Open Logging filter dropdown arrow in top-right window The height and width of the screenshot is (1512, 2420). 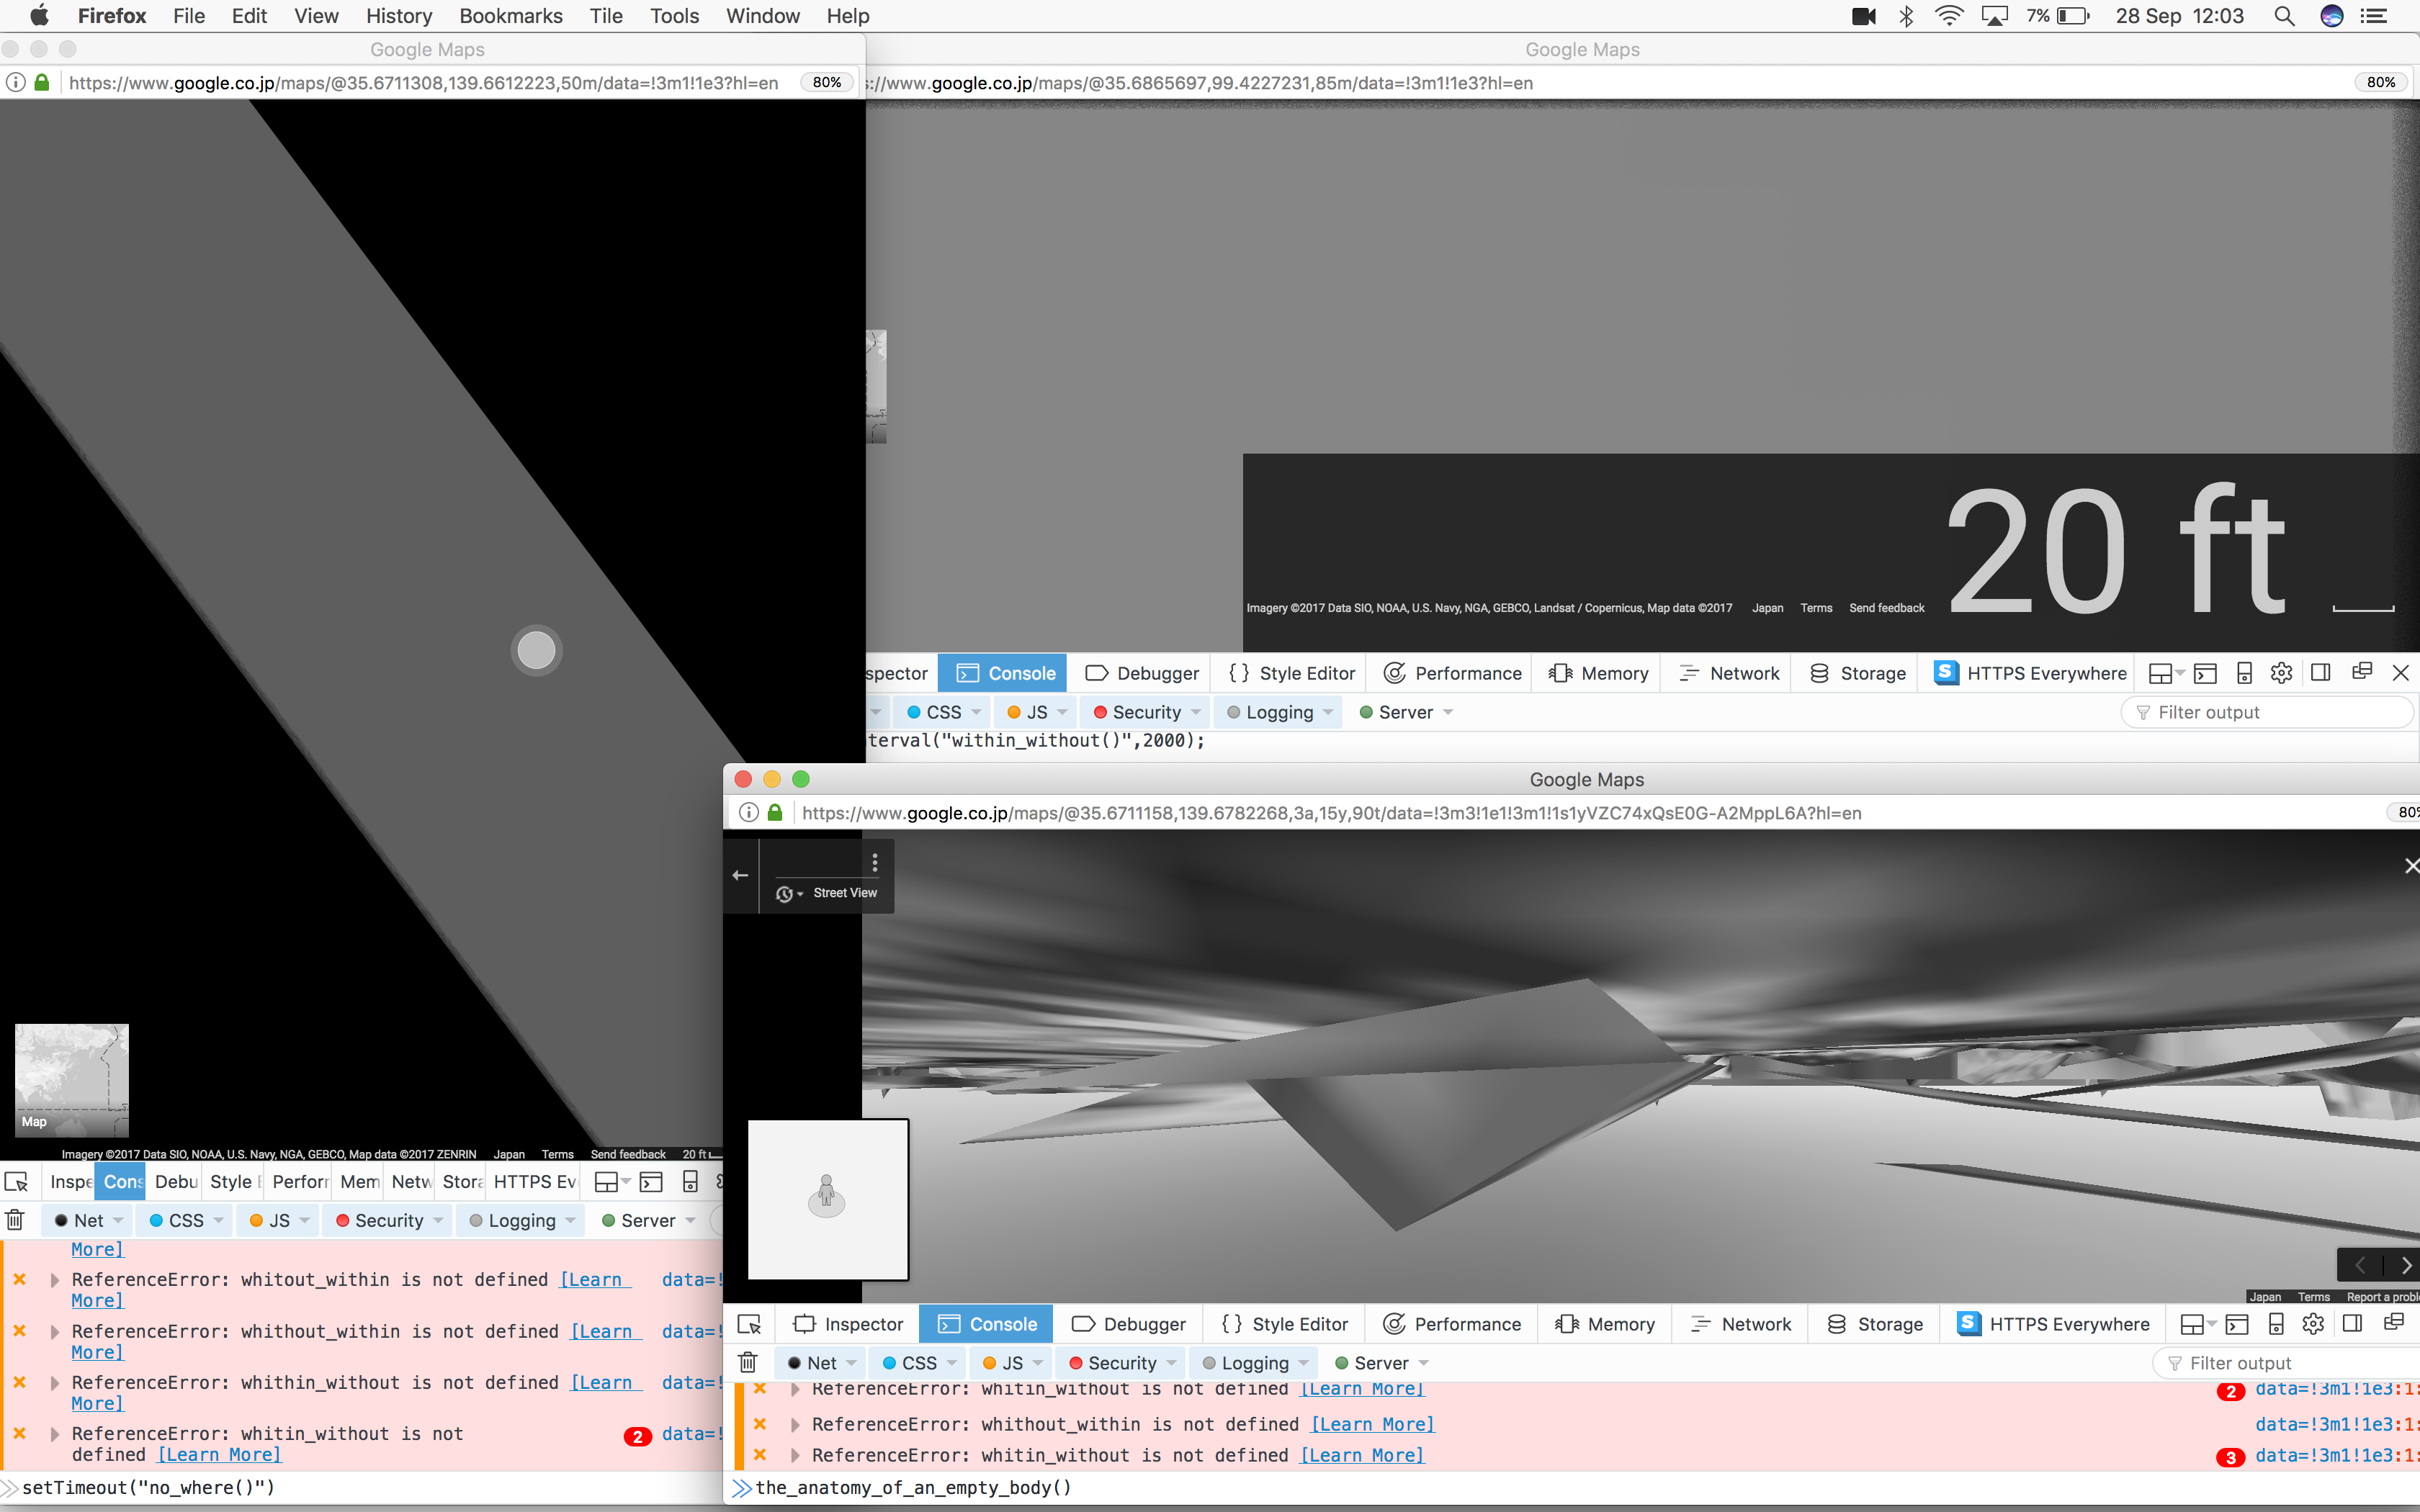pos(1328,712)
